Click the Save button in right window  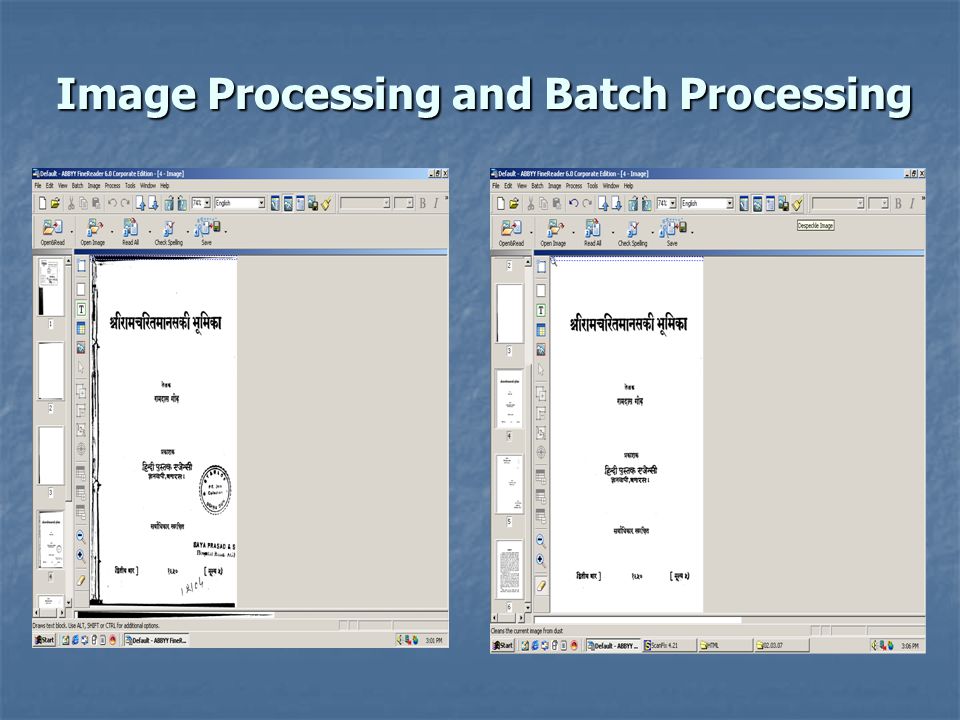(x=672, y=233)
